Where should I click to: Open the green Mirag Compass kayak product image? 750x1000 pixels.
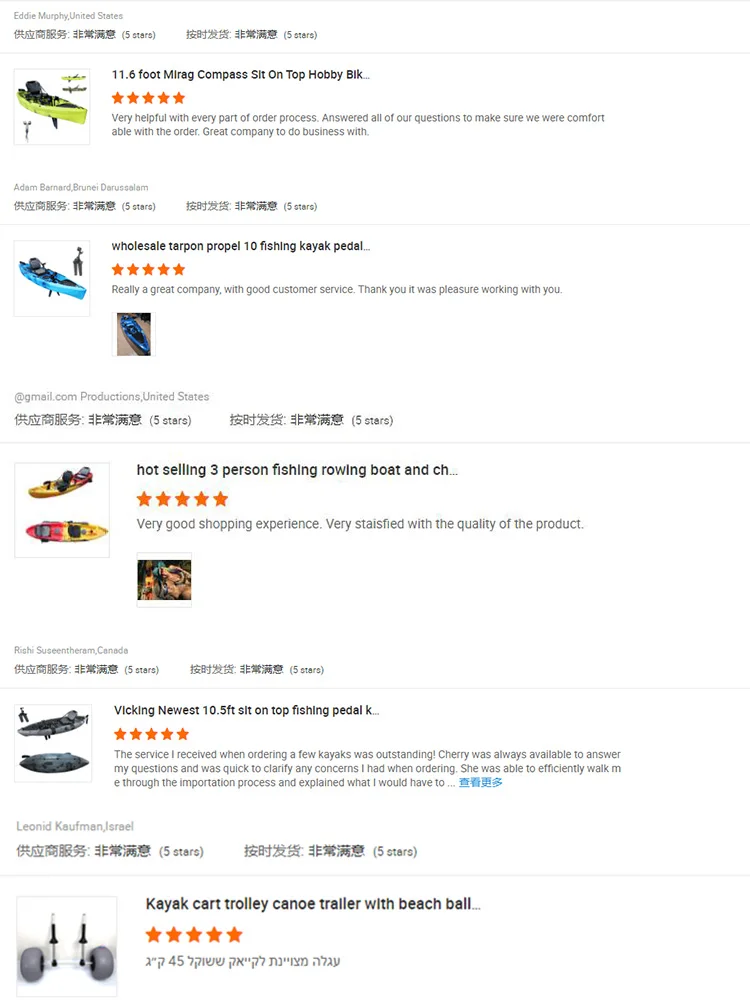(52, 107)
